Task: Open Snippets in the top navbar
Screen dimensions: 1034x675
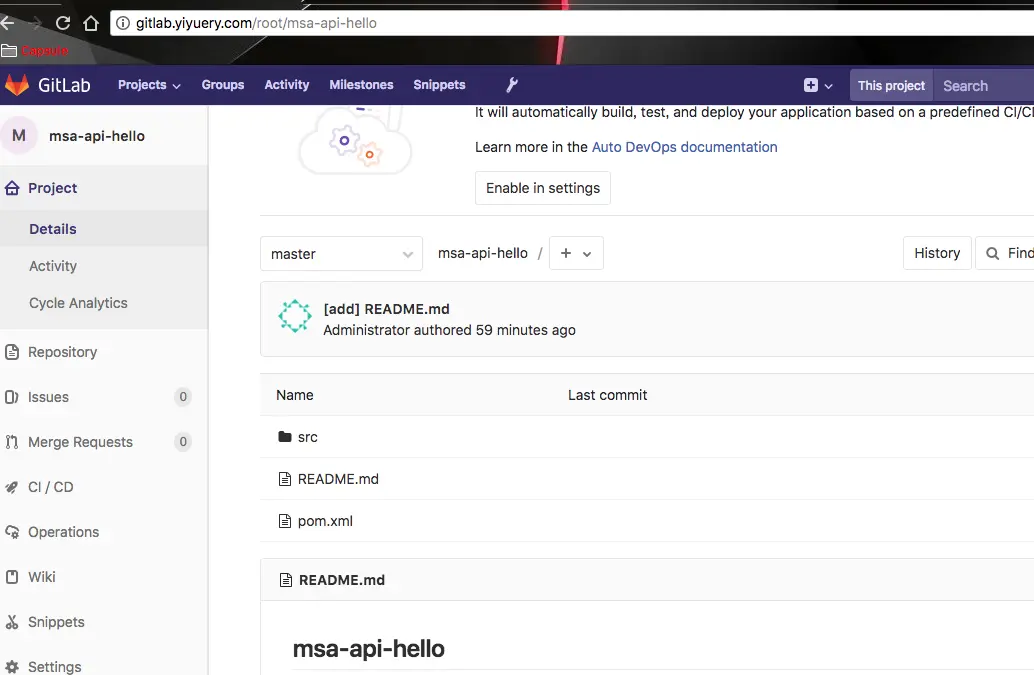Action: (439, 85)
